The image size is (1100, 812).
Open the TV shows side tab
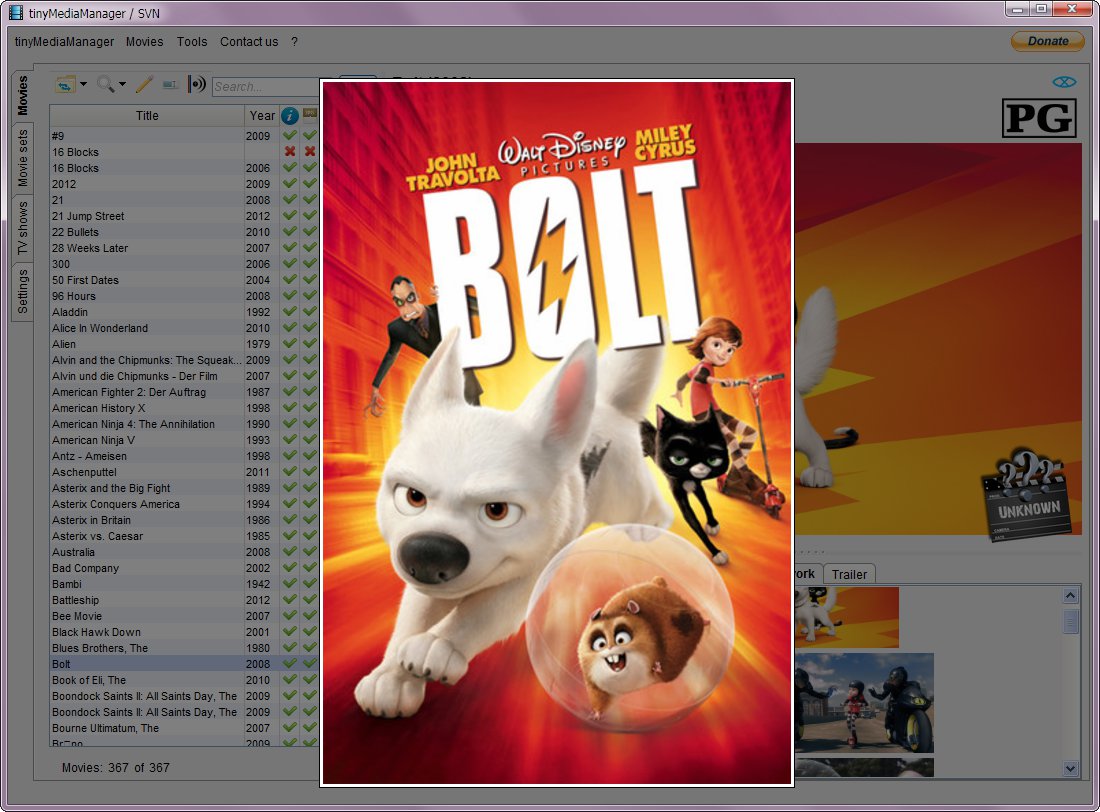click(23, 228)
